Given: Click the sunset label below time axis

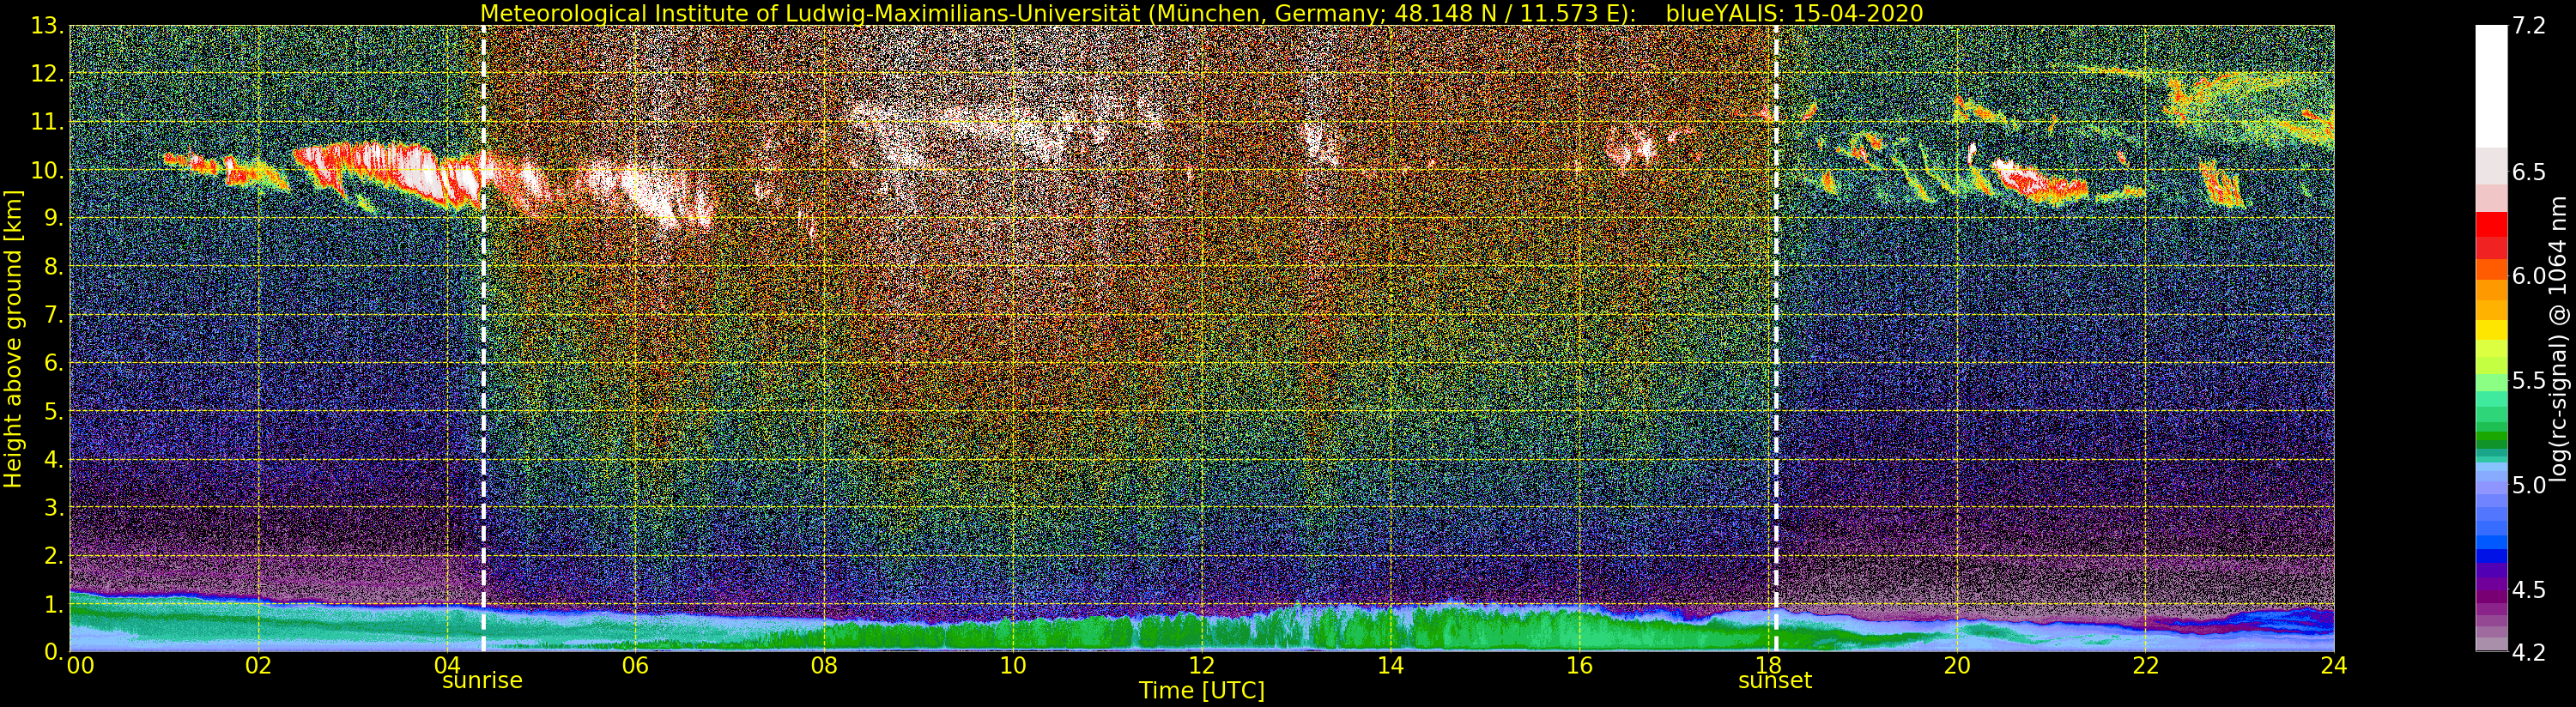Looking at the screenshot, I should pos(1775,681).
